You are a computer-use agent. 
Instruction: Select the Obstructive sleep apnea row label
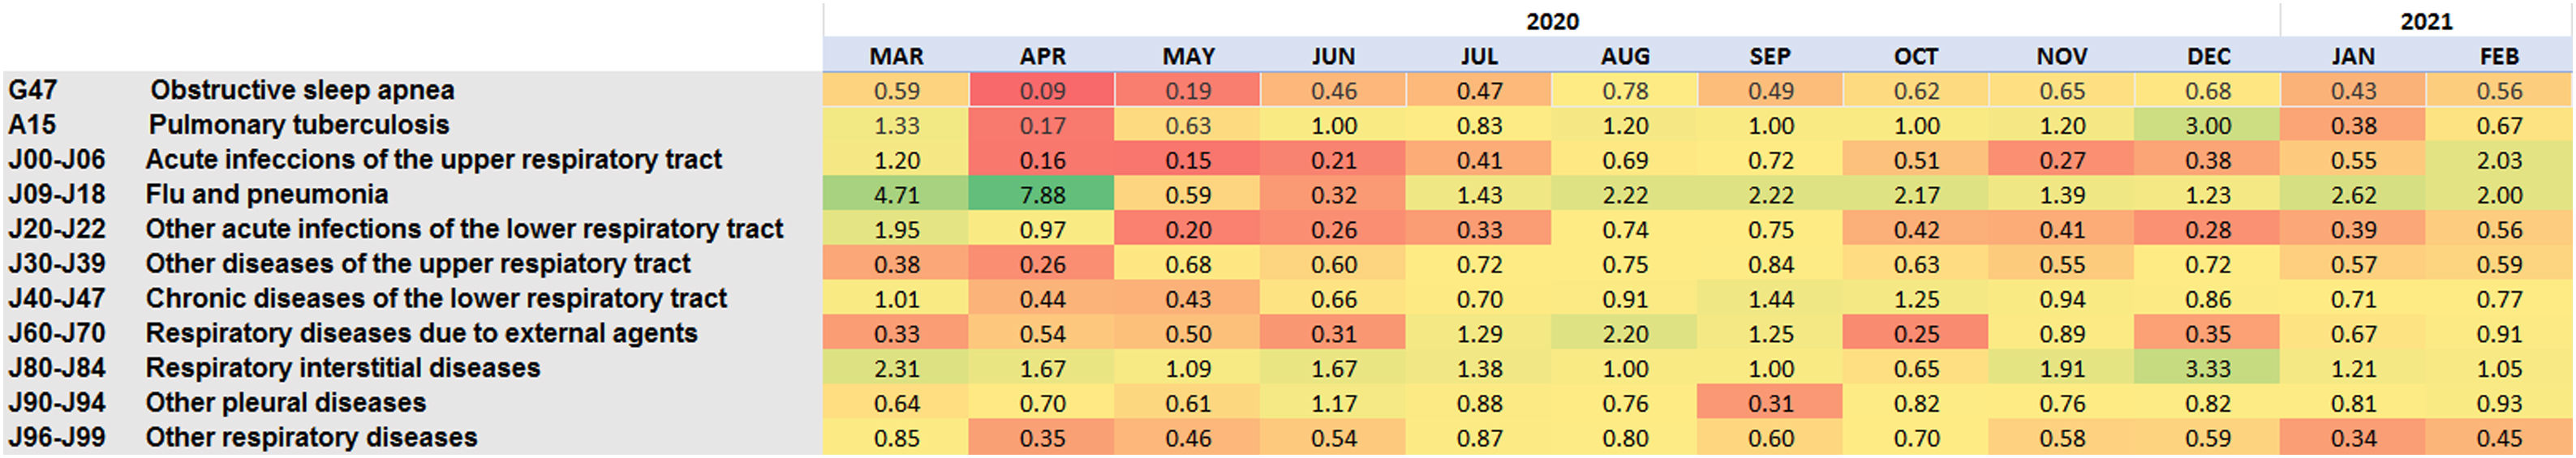tap(302, 90)
